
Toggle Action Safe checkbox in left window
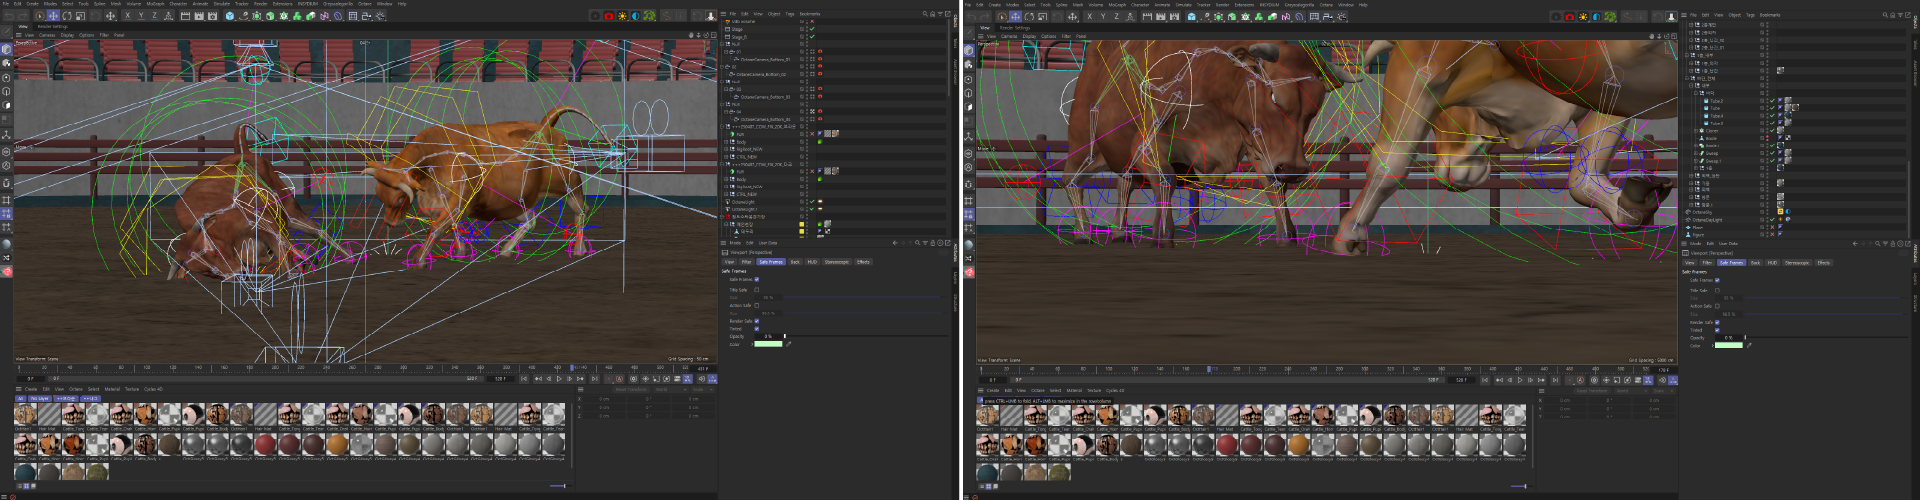[757, 305]
